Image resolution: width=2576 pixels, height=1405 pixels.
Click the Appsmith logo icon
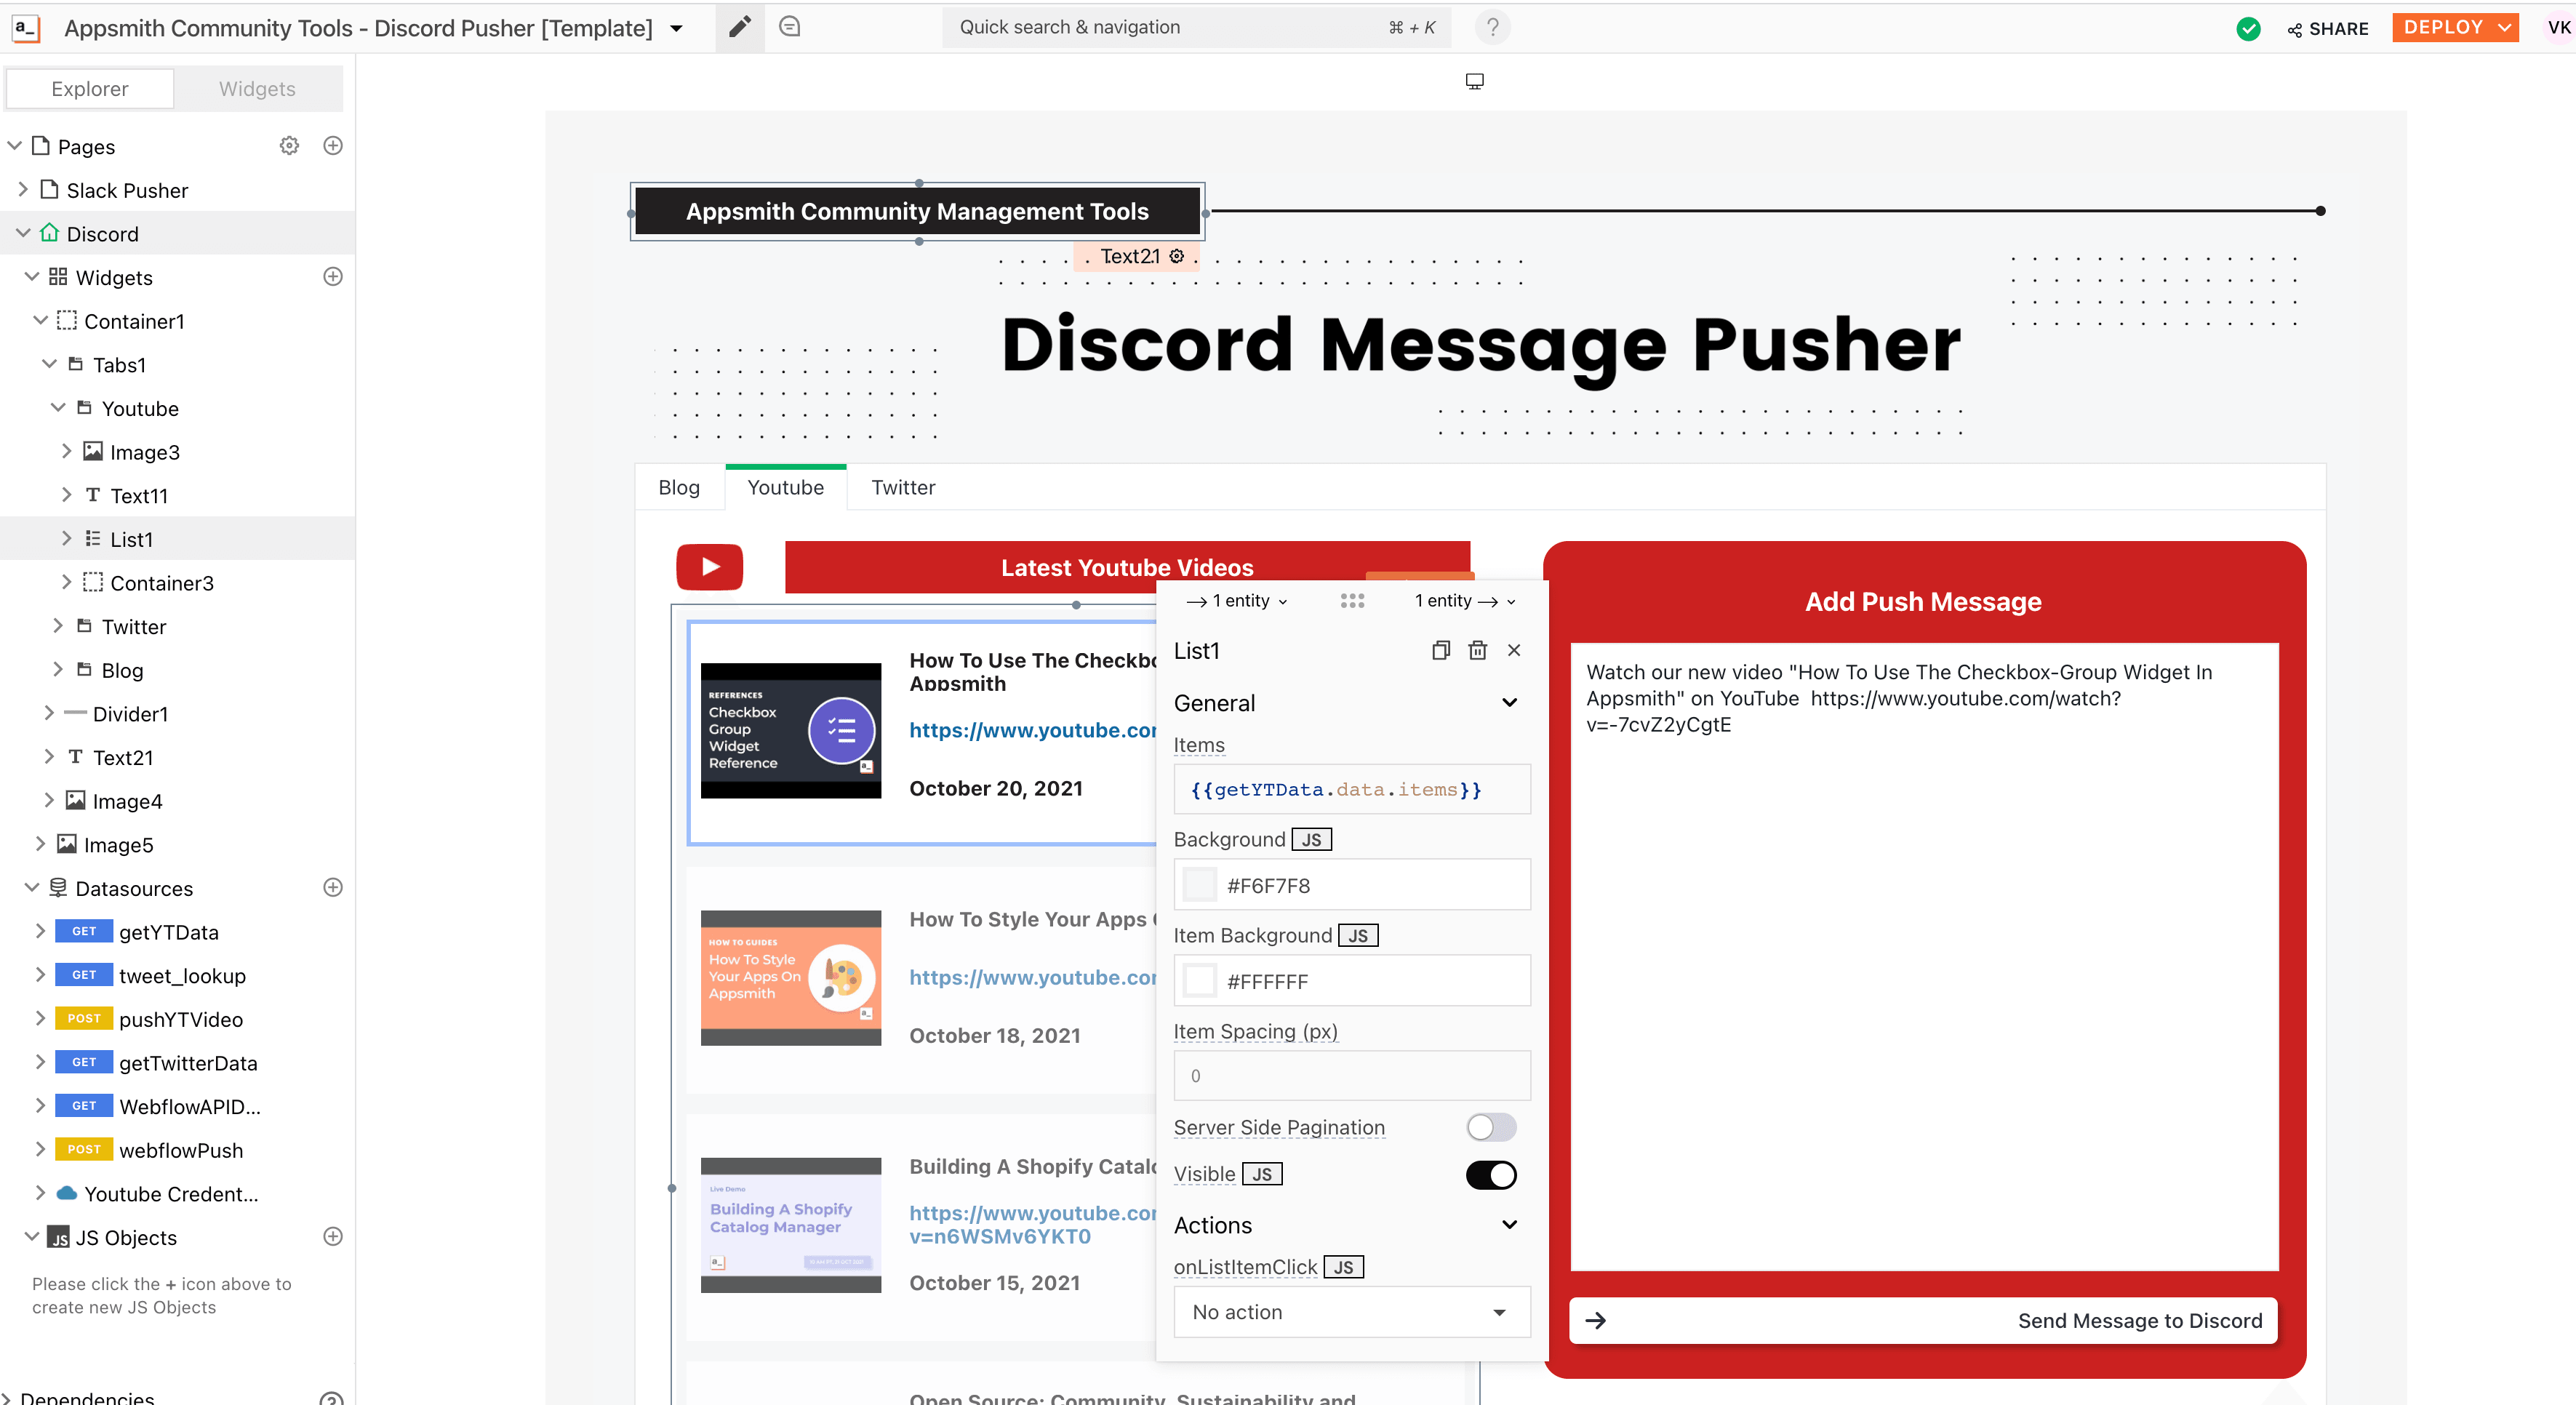26,28
